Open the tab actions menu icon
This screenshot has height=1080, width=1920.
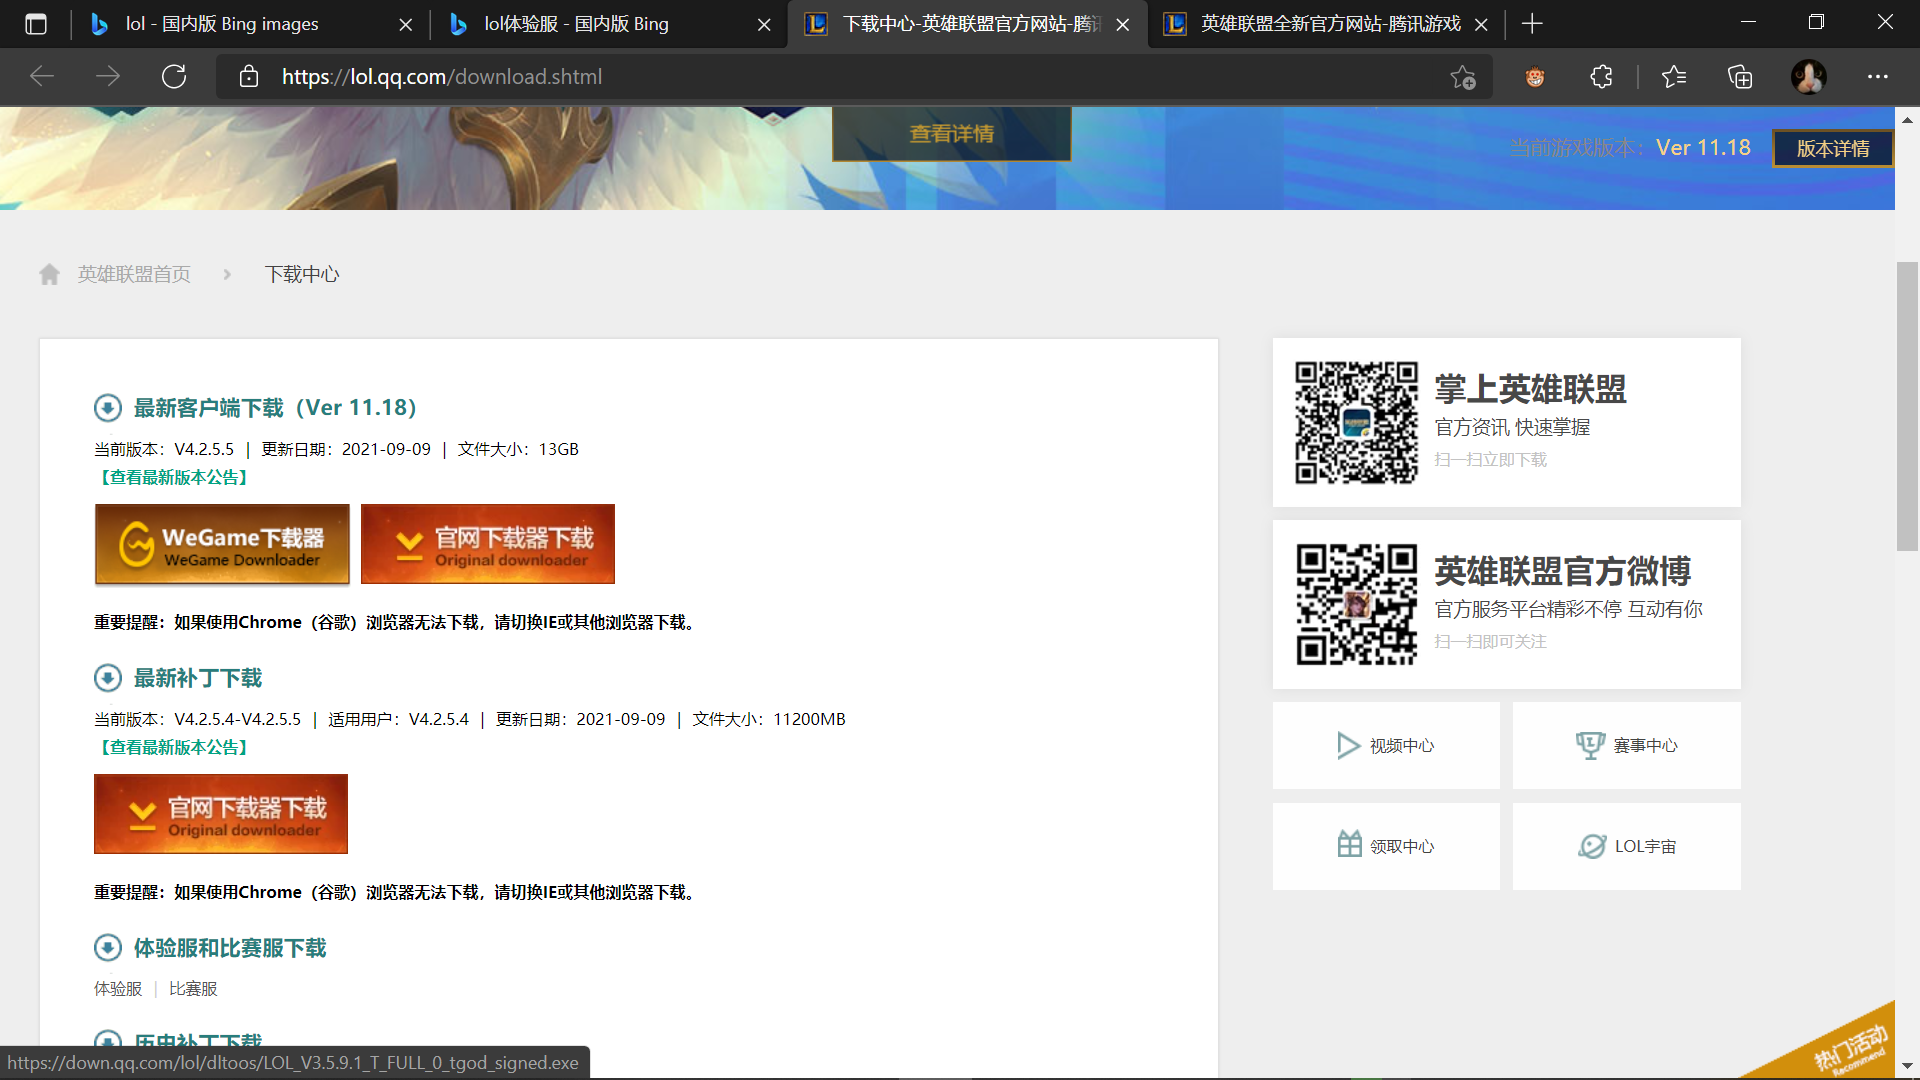36,24
